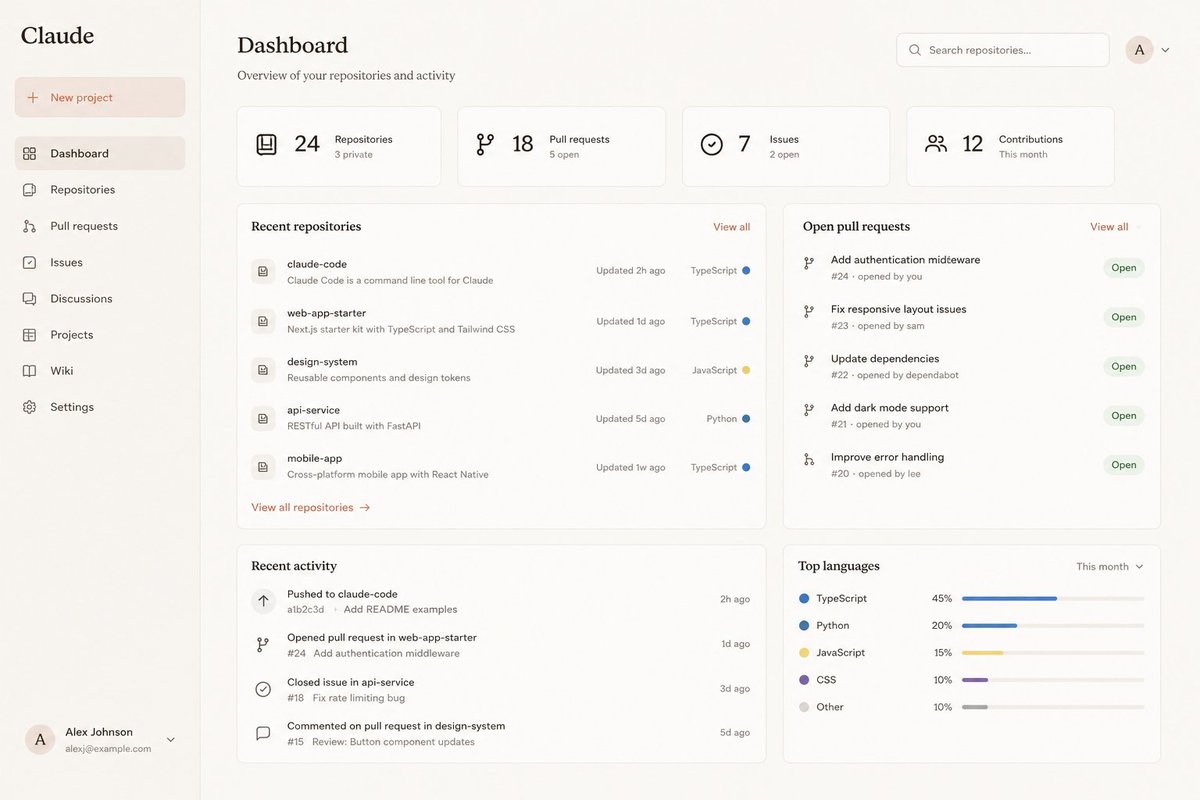Click the plus icon on New project
The height and width of the screenshot is (800, 1200).
tap(32, 98)
